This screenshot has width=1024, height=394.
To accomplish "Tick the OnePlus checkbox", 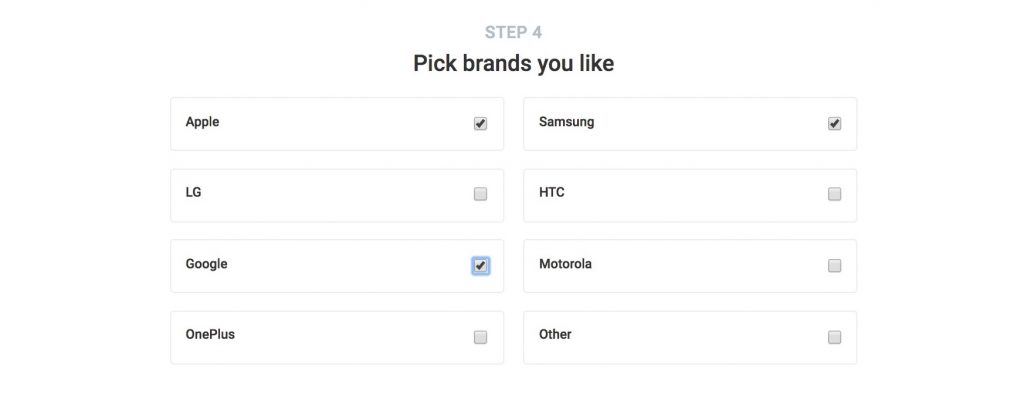I will tap(480, 337).
